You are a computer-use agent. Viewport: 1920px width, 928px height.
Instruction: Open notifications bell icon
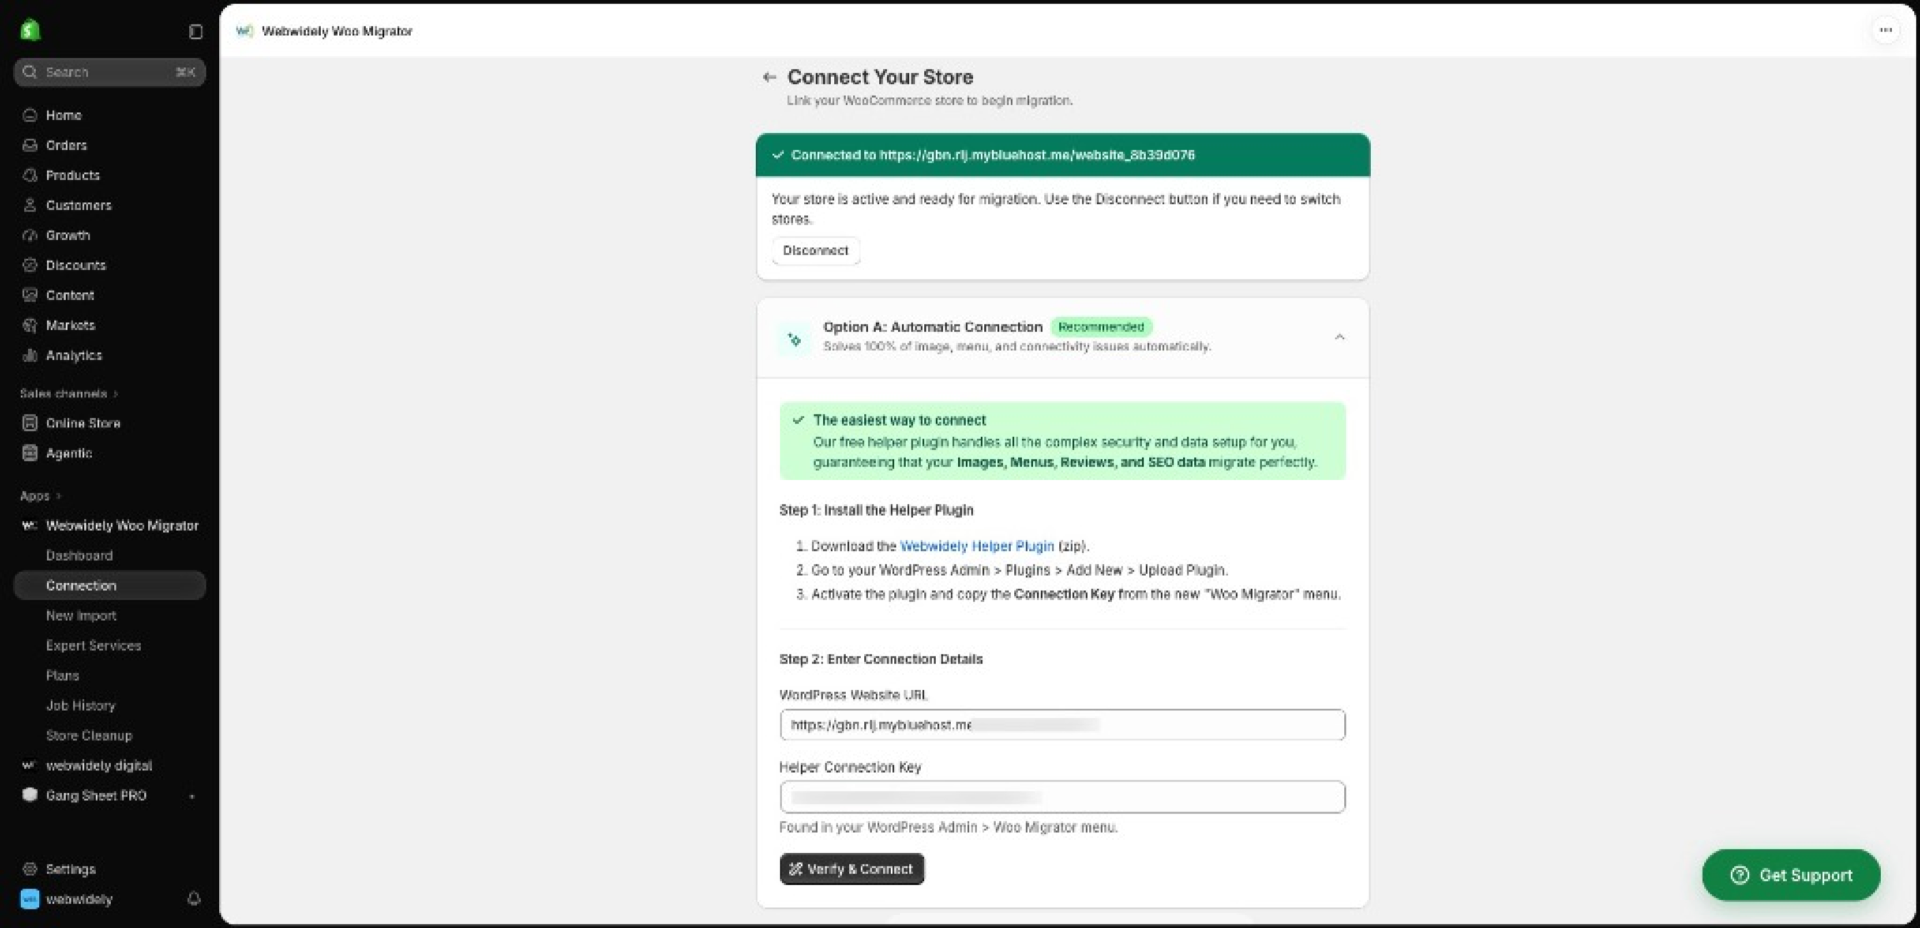coord(194,899)
